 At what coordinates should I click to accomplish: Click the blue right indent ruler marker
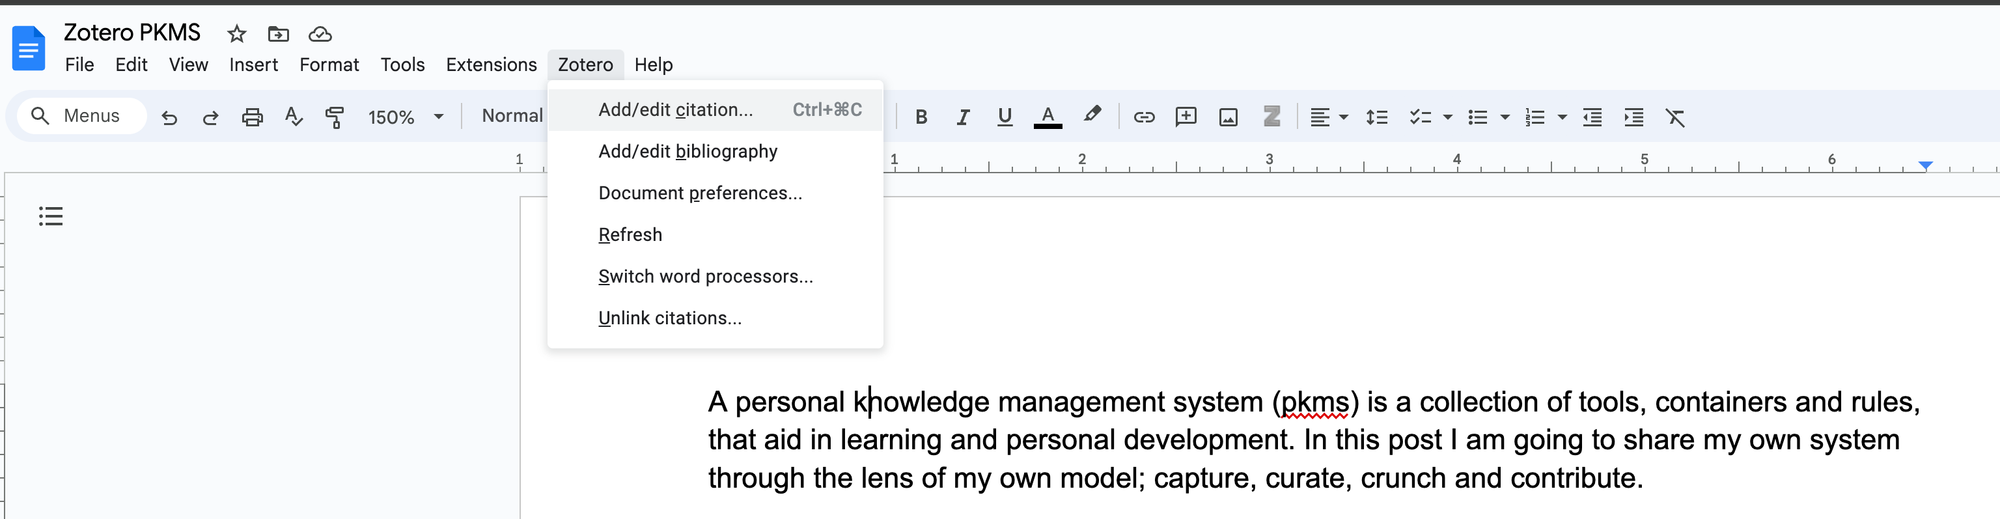point(1925,165)
